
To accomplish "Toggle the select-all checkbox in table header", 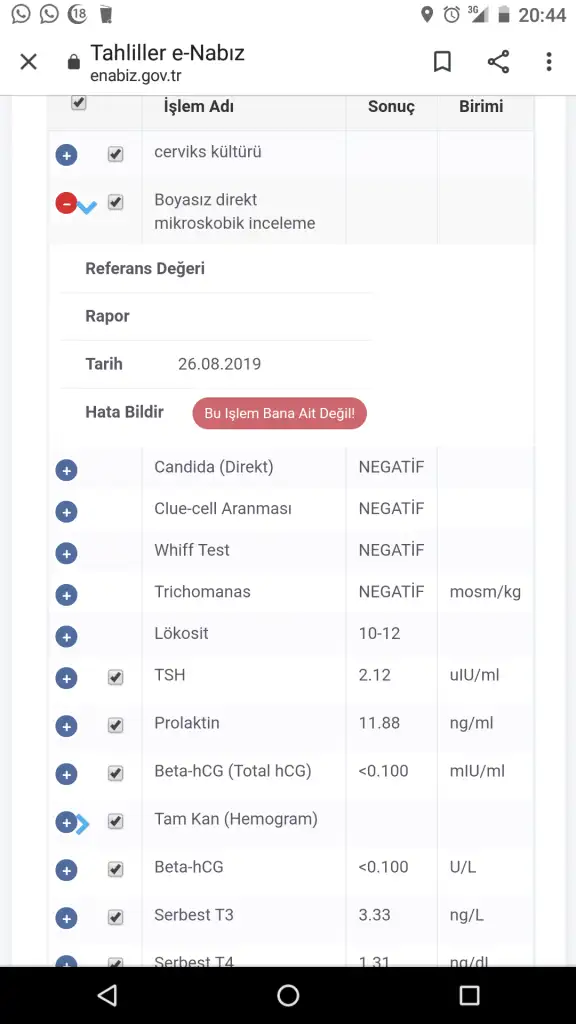I will tap(78, 103).
